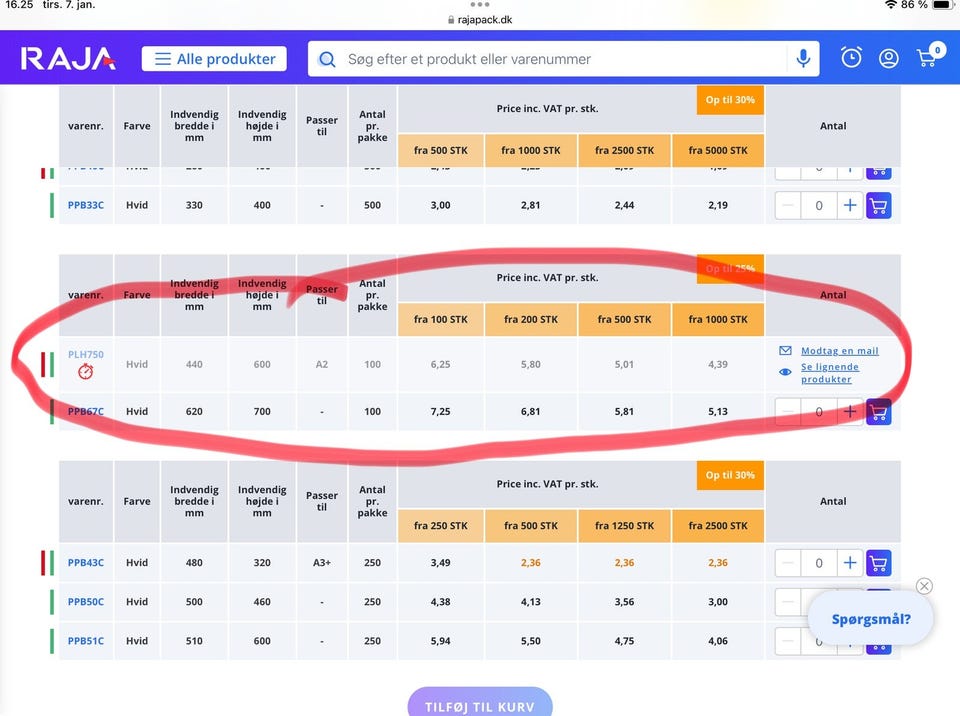Open the user account icon
The width and height of the screenshot is (960, 716).
pos(888,58)
